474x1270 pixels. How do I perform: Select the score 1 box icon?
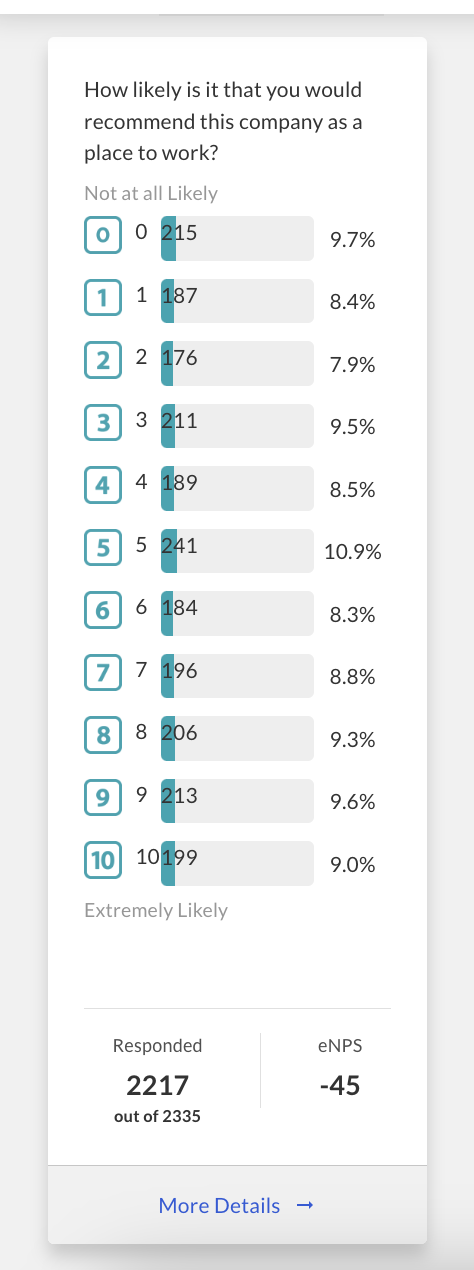pyautogui.click(x=102, y=297)
